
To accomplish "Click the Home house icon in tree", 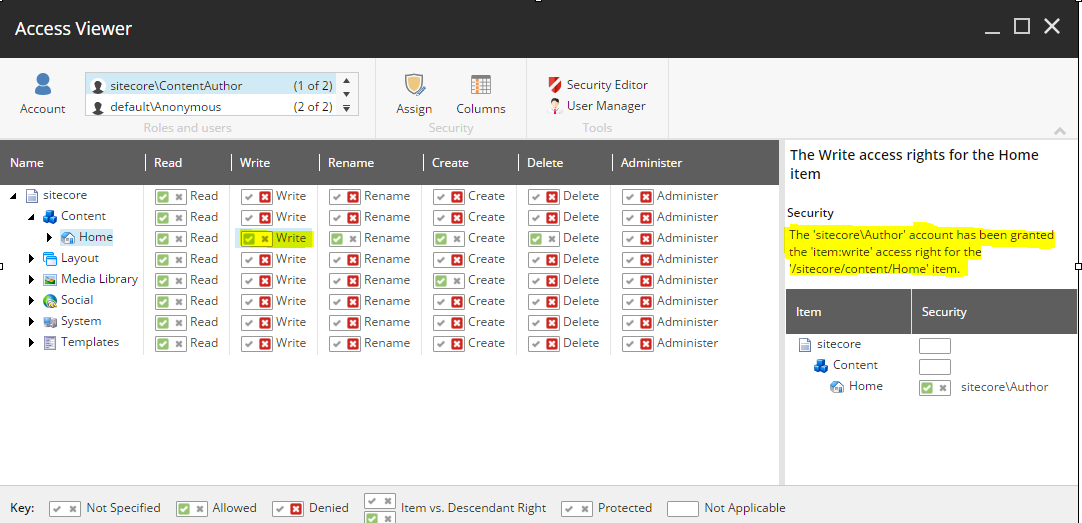I will point(68,237).
